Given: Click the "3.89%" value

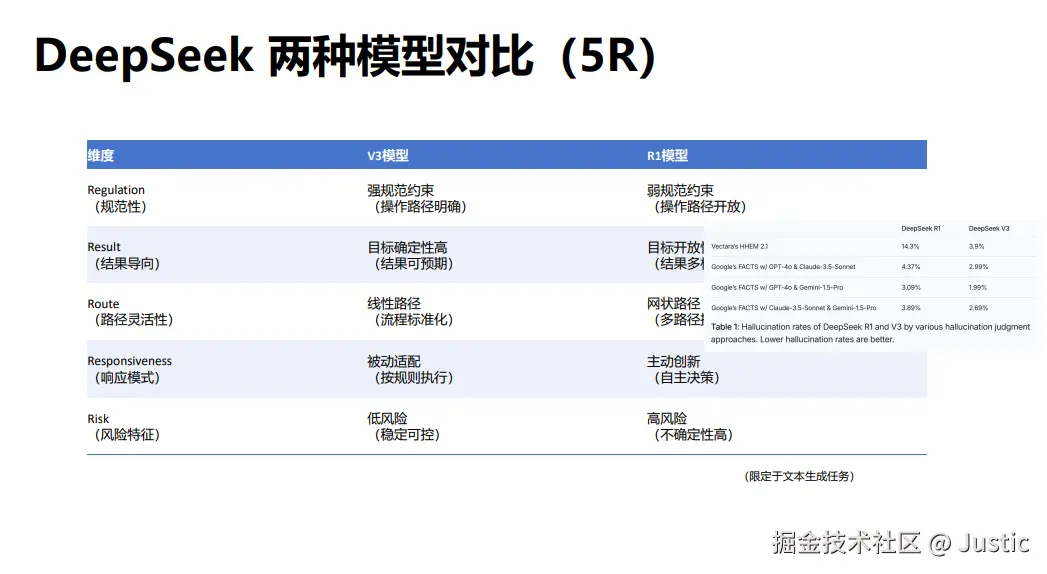Looking at the screenshot, I should [911, 308].
